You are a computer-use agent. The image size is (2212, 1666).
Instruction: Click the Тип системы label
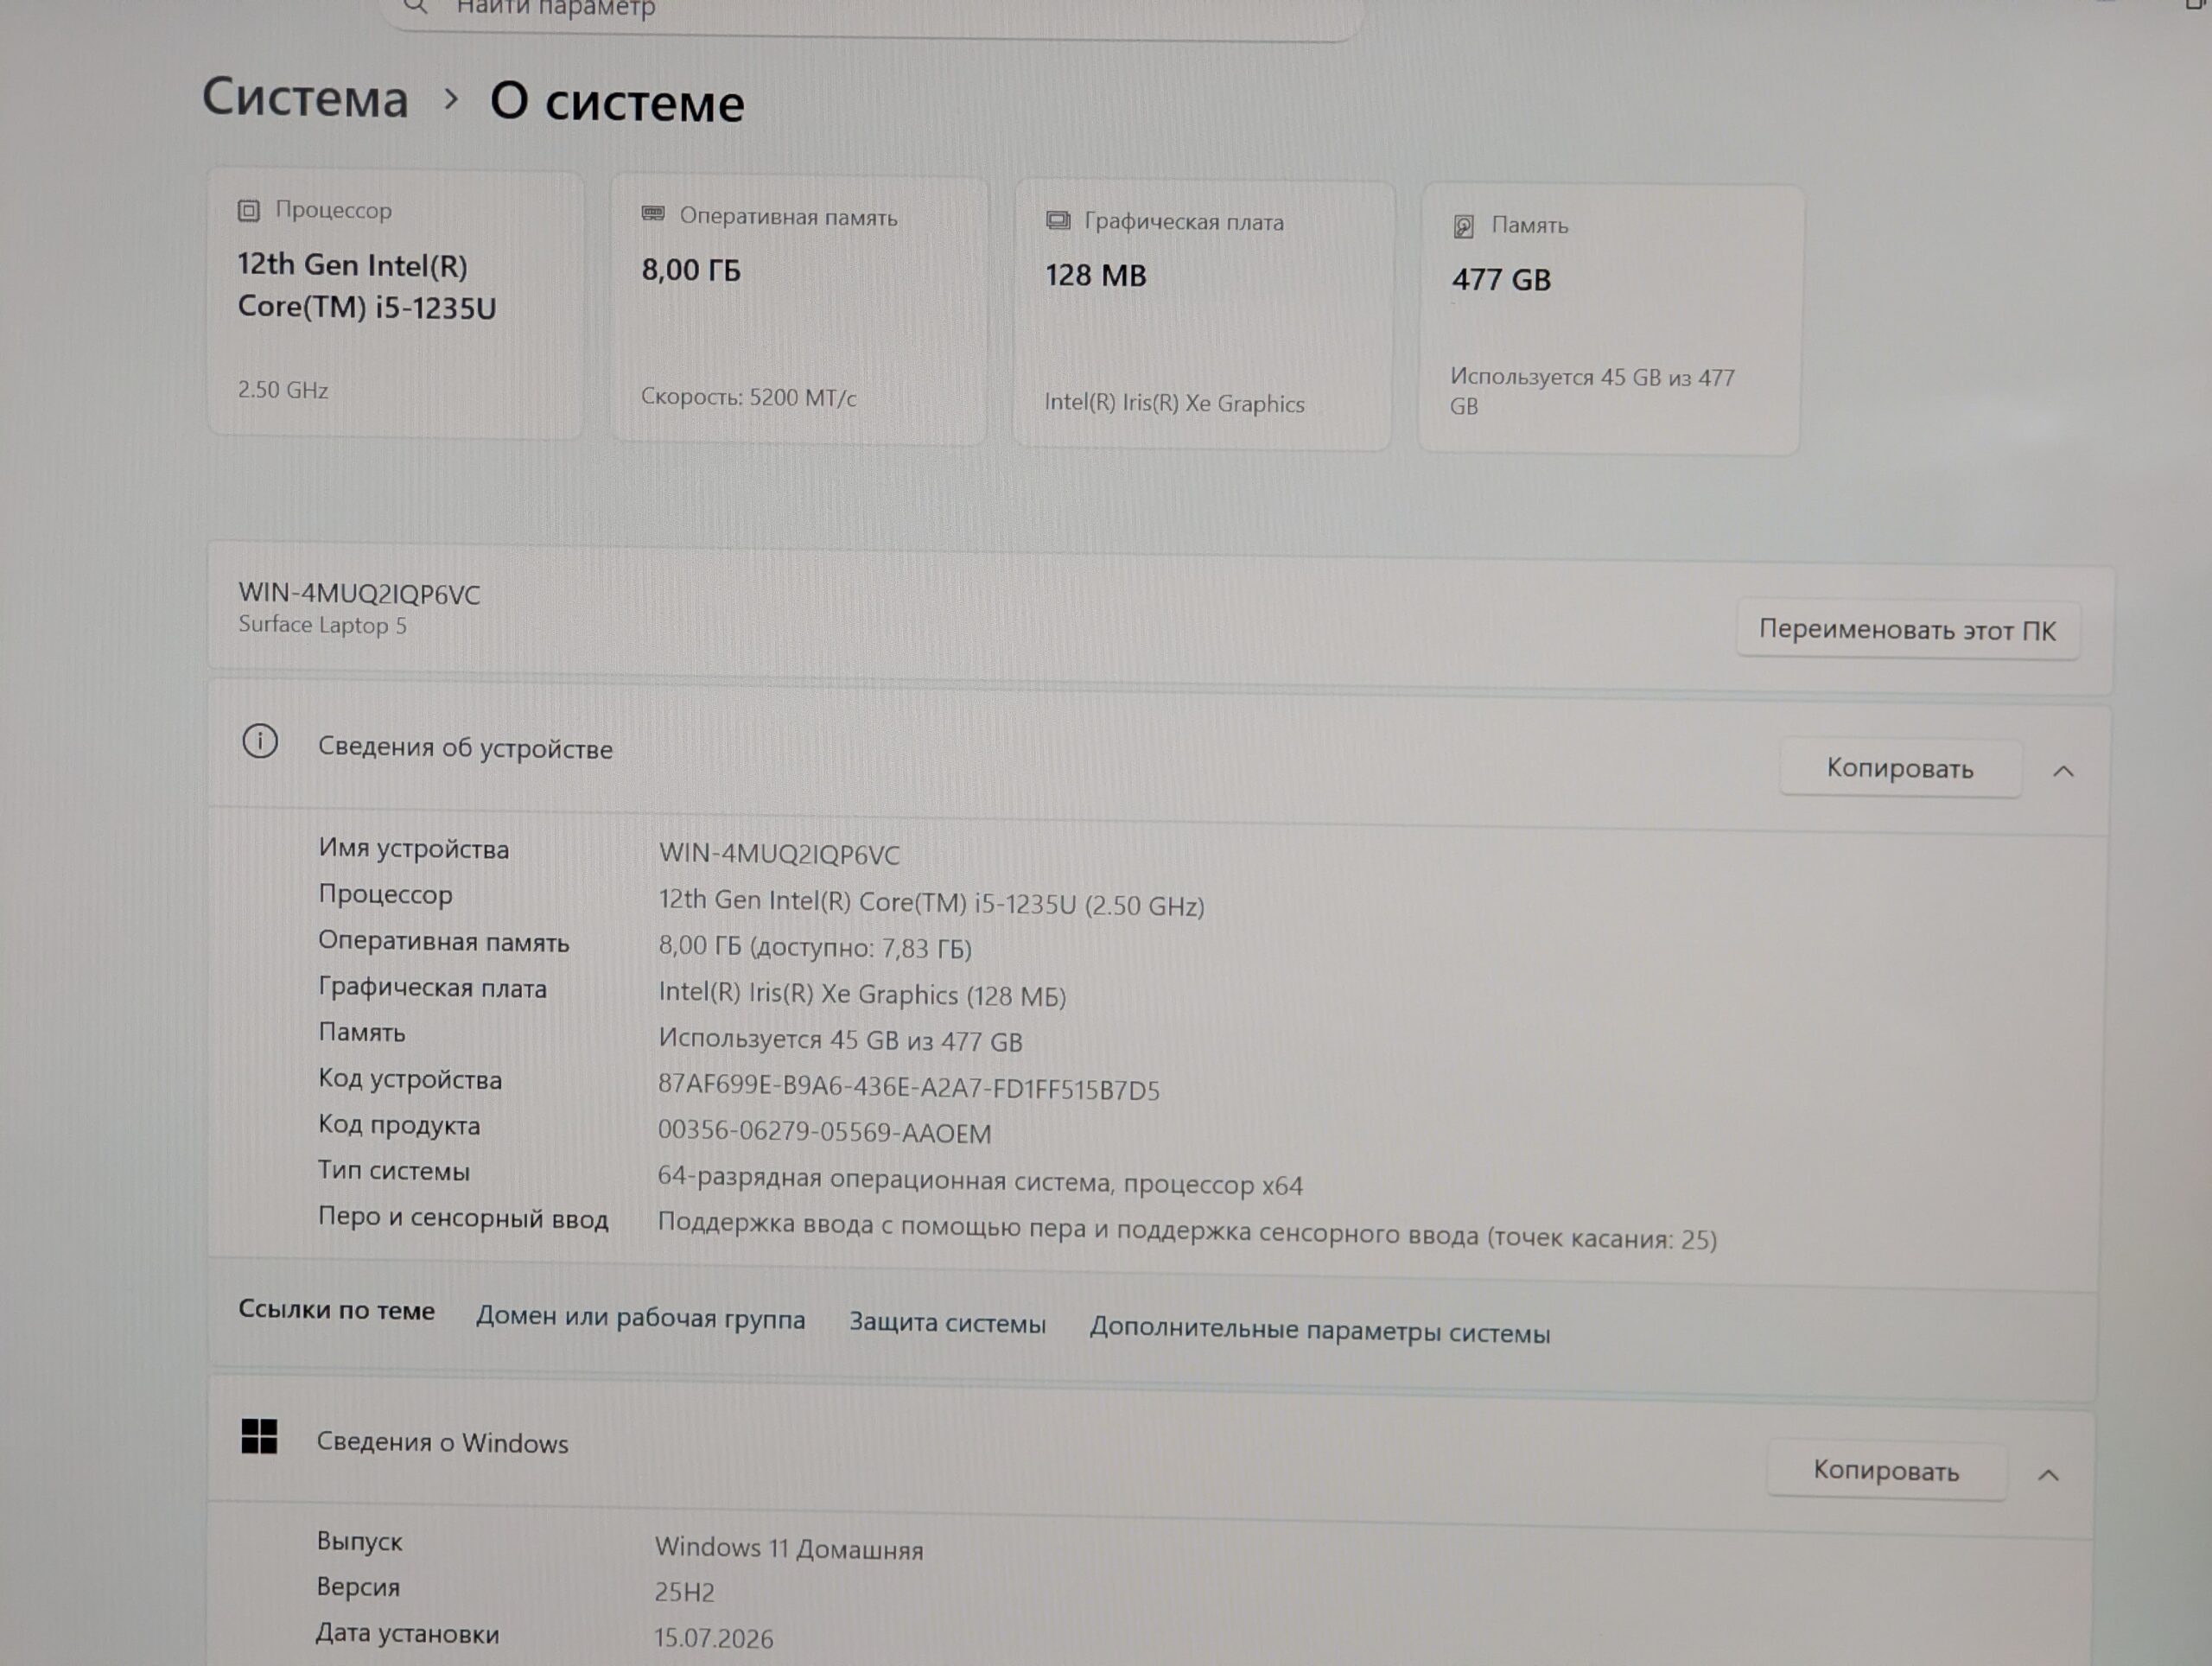(x=394, y=1171)
